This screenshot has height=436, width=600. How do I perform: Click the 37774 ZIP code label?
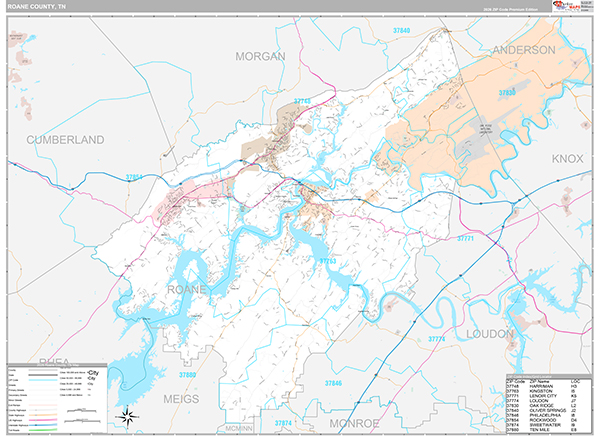[437, 339]
